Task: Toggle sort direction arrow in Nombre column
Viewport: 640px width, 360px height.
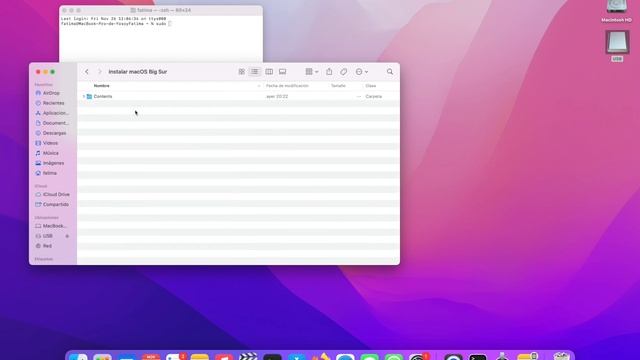Action: [259, 86]
